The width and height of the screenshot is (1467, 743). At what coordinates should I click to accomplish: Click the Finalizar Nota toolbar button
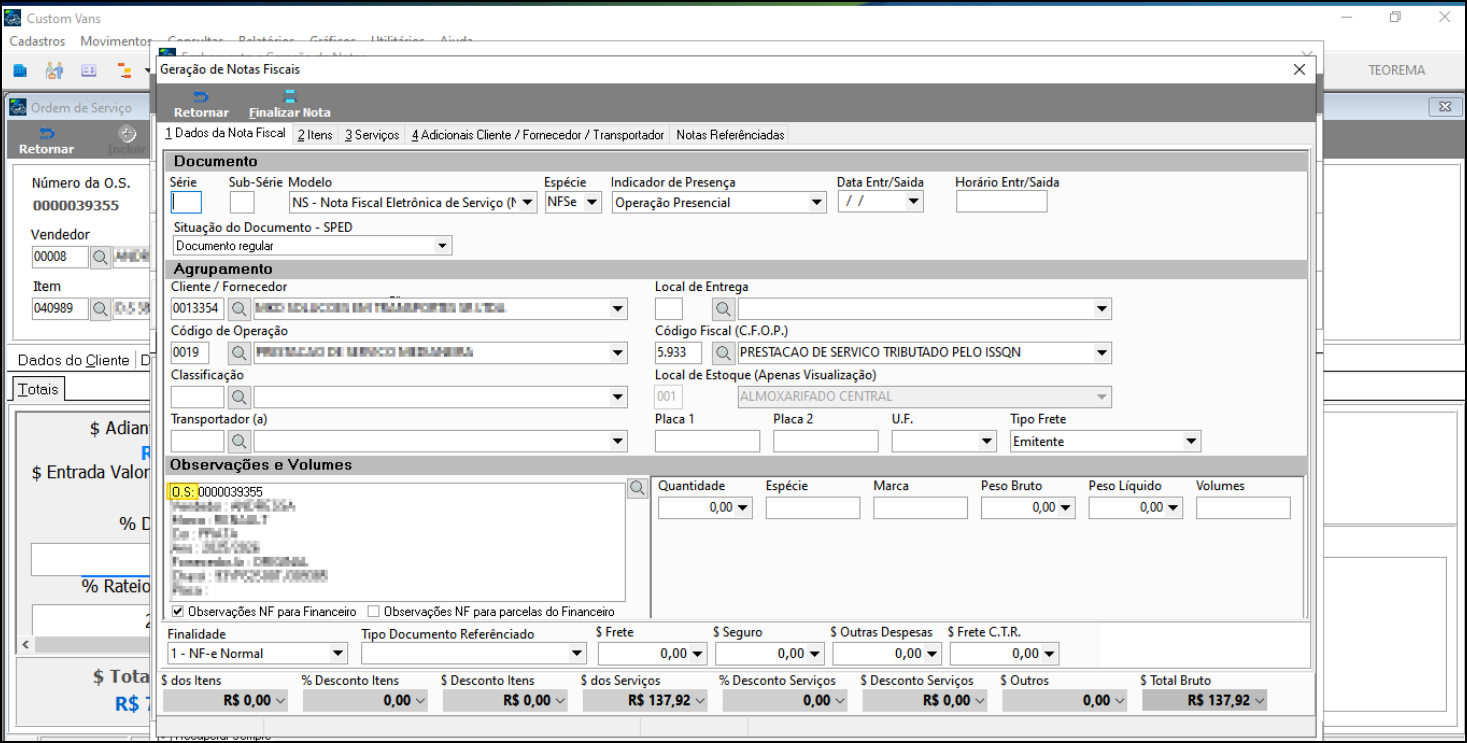point(289,104)
